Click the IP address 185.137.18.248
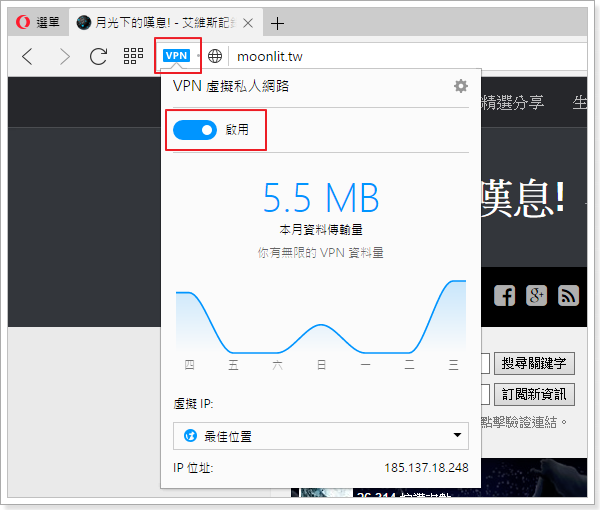This screenshot has width=600, height=510. [x=426, y=468]
